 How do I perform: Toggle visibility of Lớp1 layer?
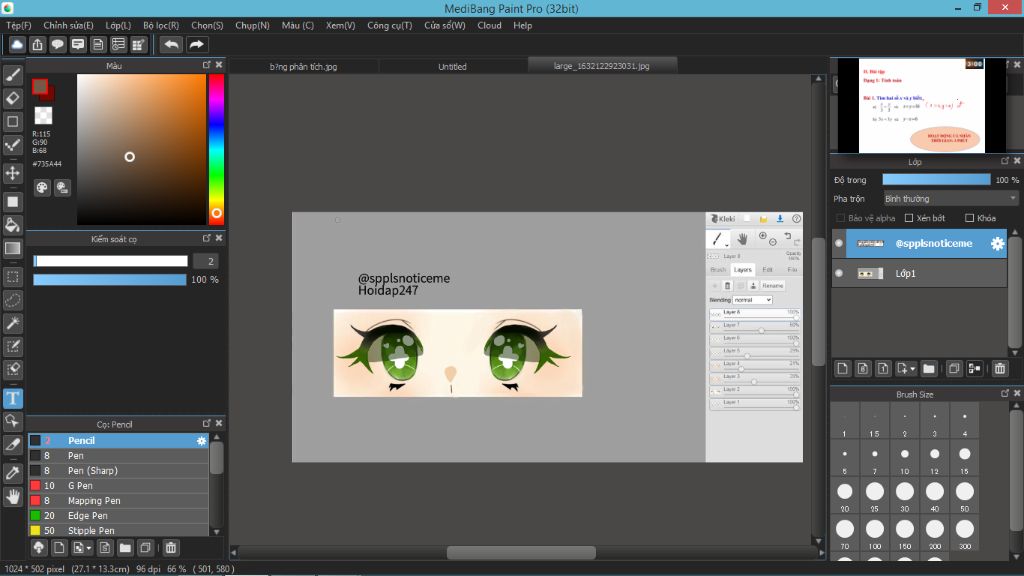pos(839,274)
